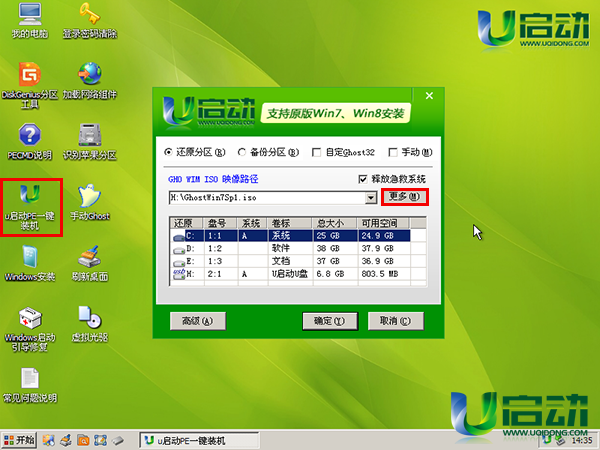Launch the DiskGenius分区工具 icon
Image resolution: width=600 pixels, height=450 pixels.
tap(30, 85)
